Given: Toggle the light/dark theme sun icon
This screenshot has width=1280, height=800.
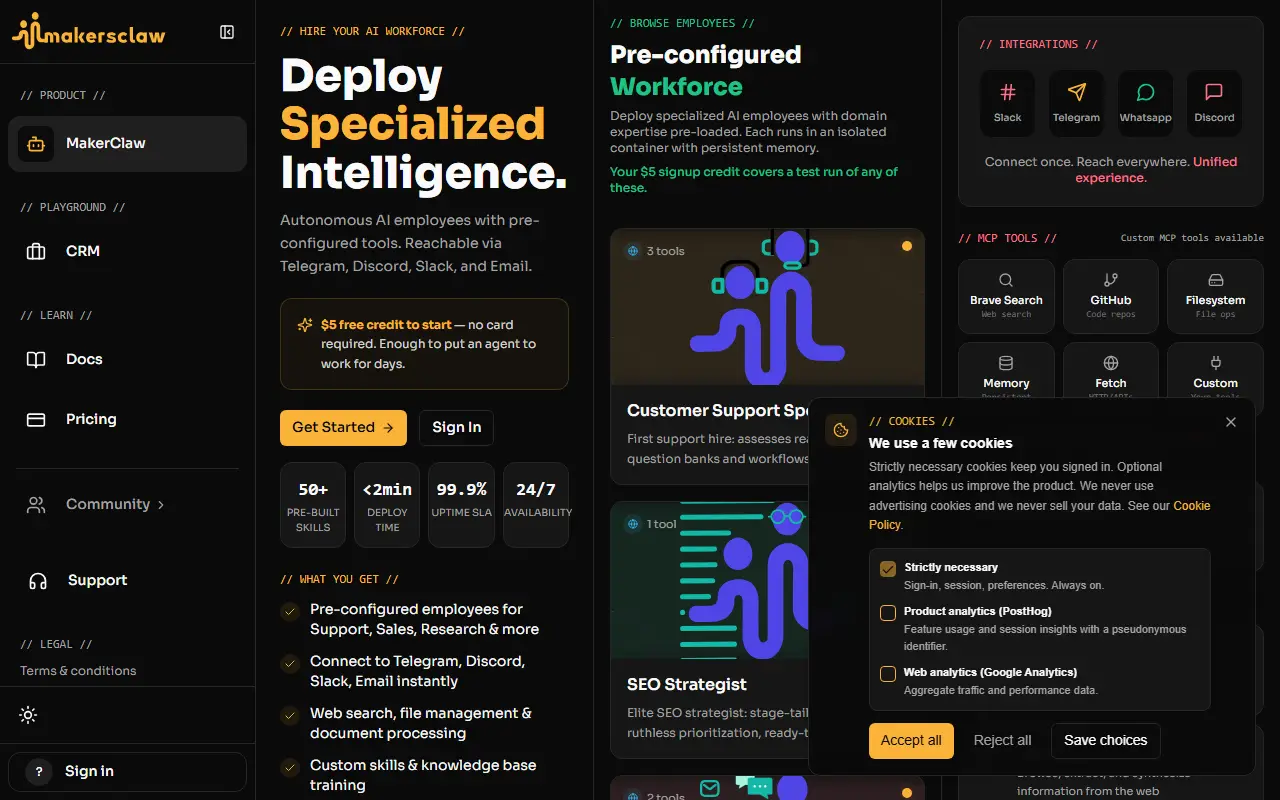Looking at the screenshot, I should pos(28,715).
